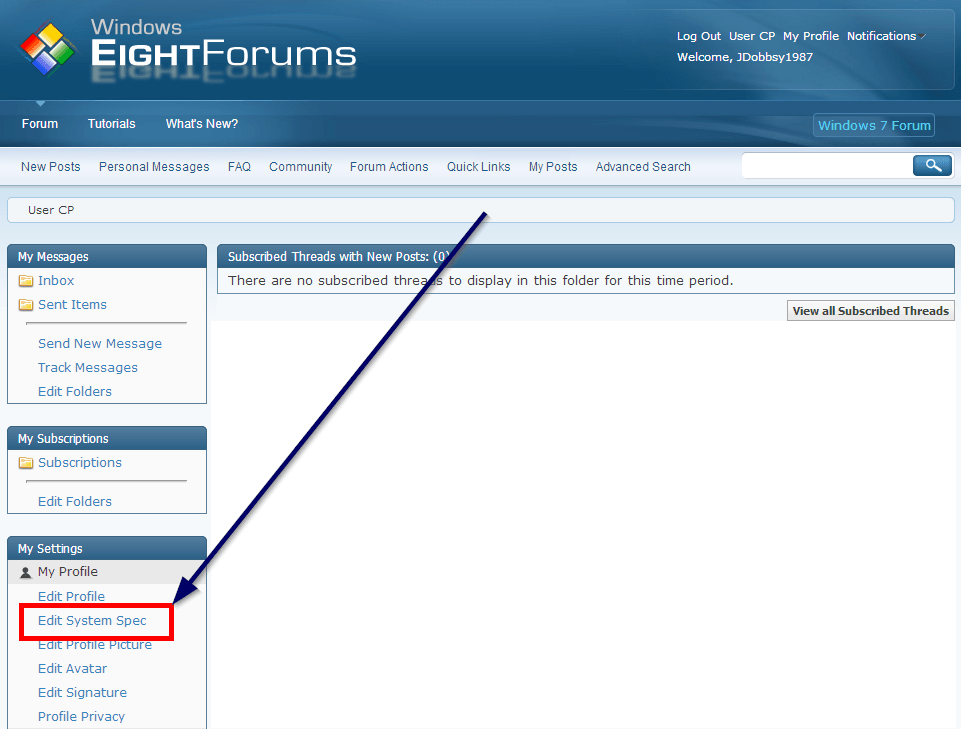Click the search magnifier button

click(932, 166)
